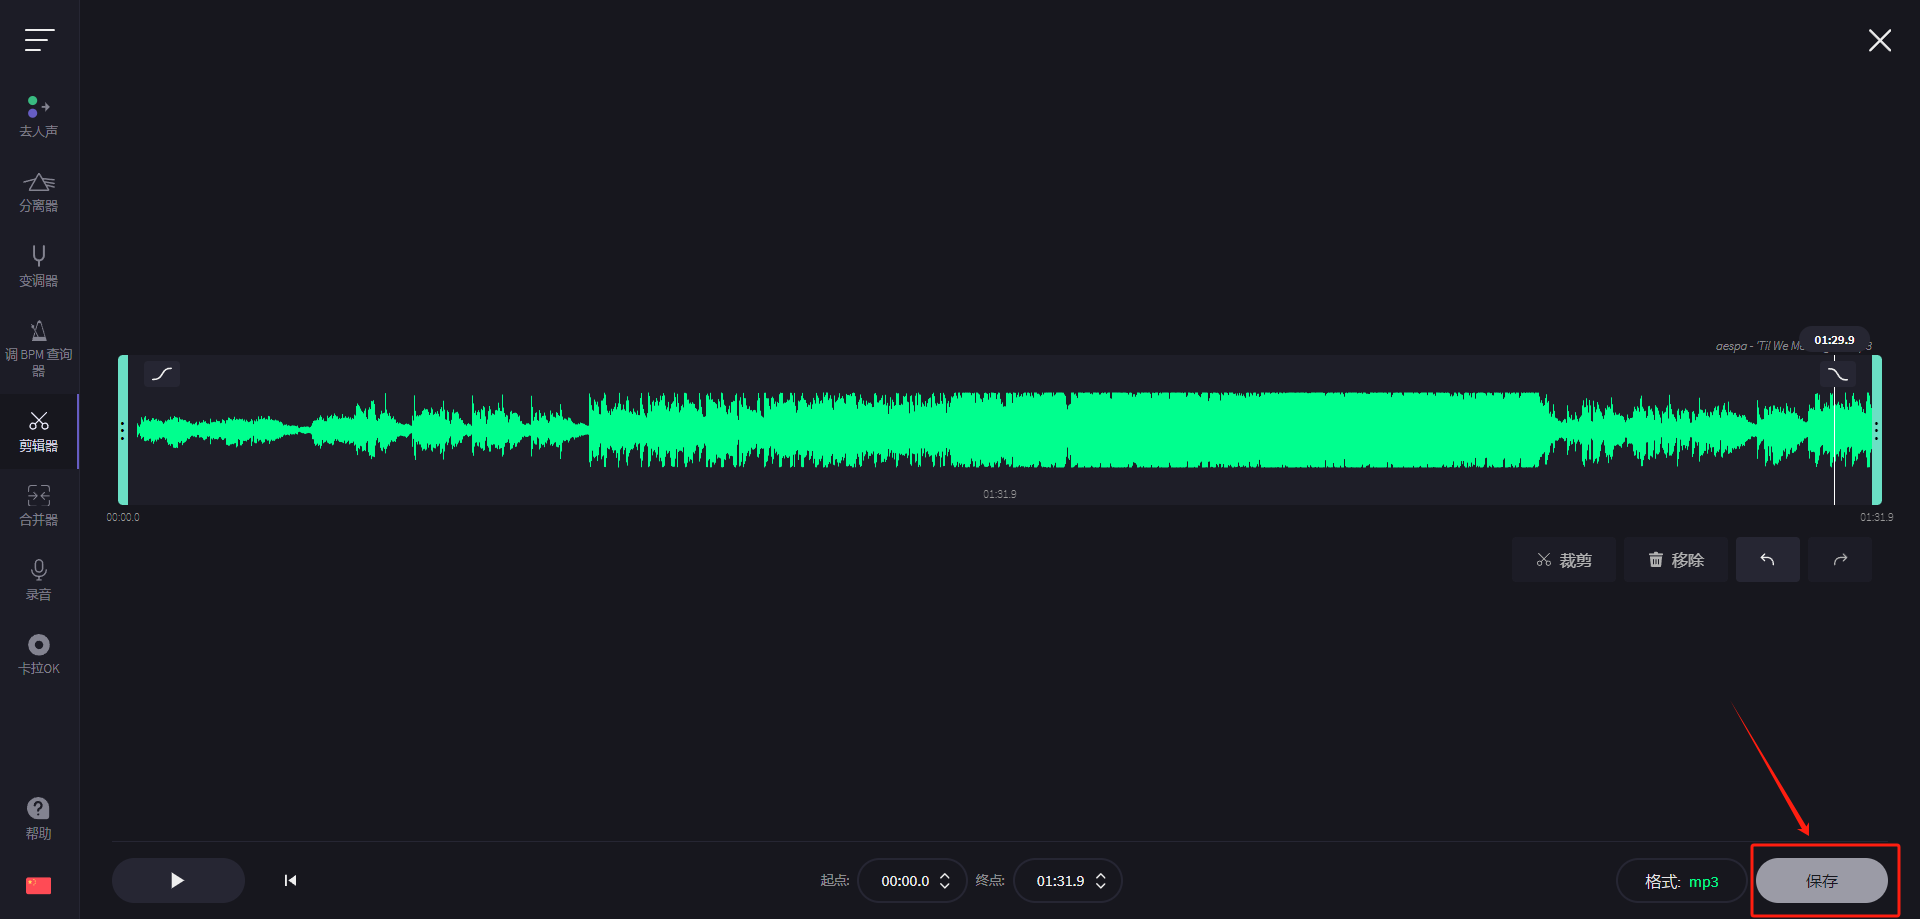Screen dimensions: 1920x919
Task: Toggle the fade-in curve button
Action: point(162,374)
